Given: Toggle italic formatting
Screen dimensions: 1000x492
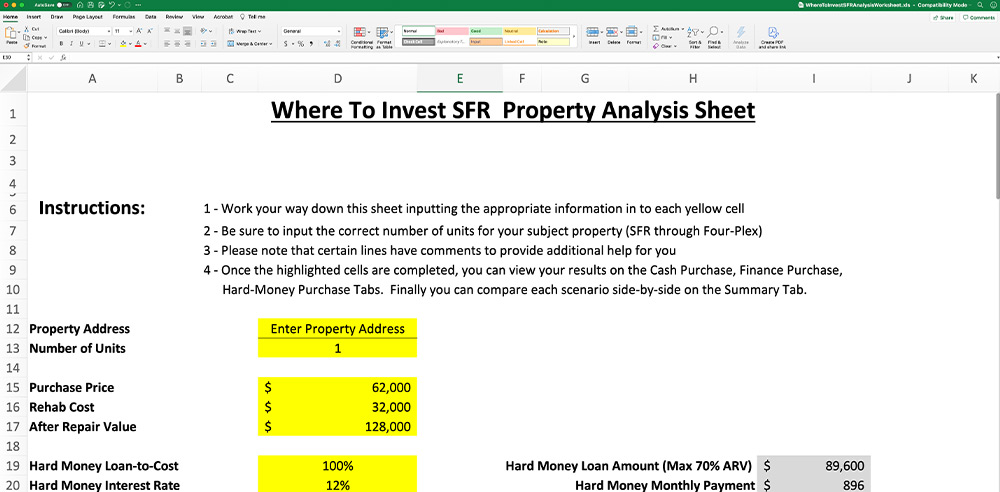Looking at the screenshot, I should 73,44.
